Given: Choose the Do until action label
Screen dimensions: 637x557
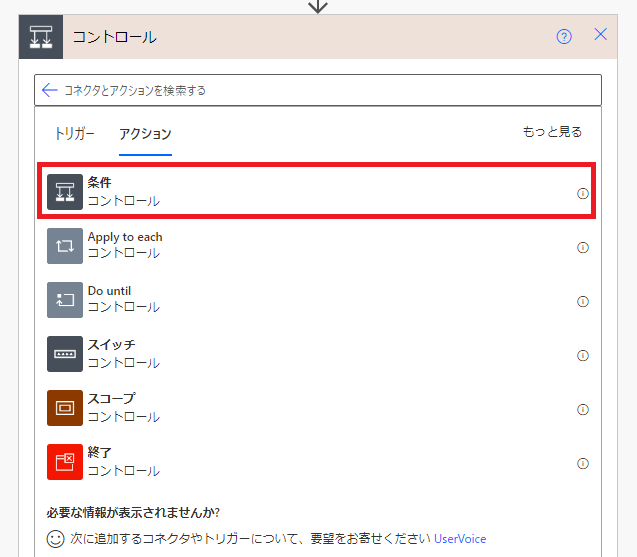Looking at the screenshot, I should coord(109,291).
